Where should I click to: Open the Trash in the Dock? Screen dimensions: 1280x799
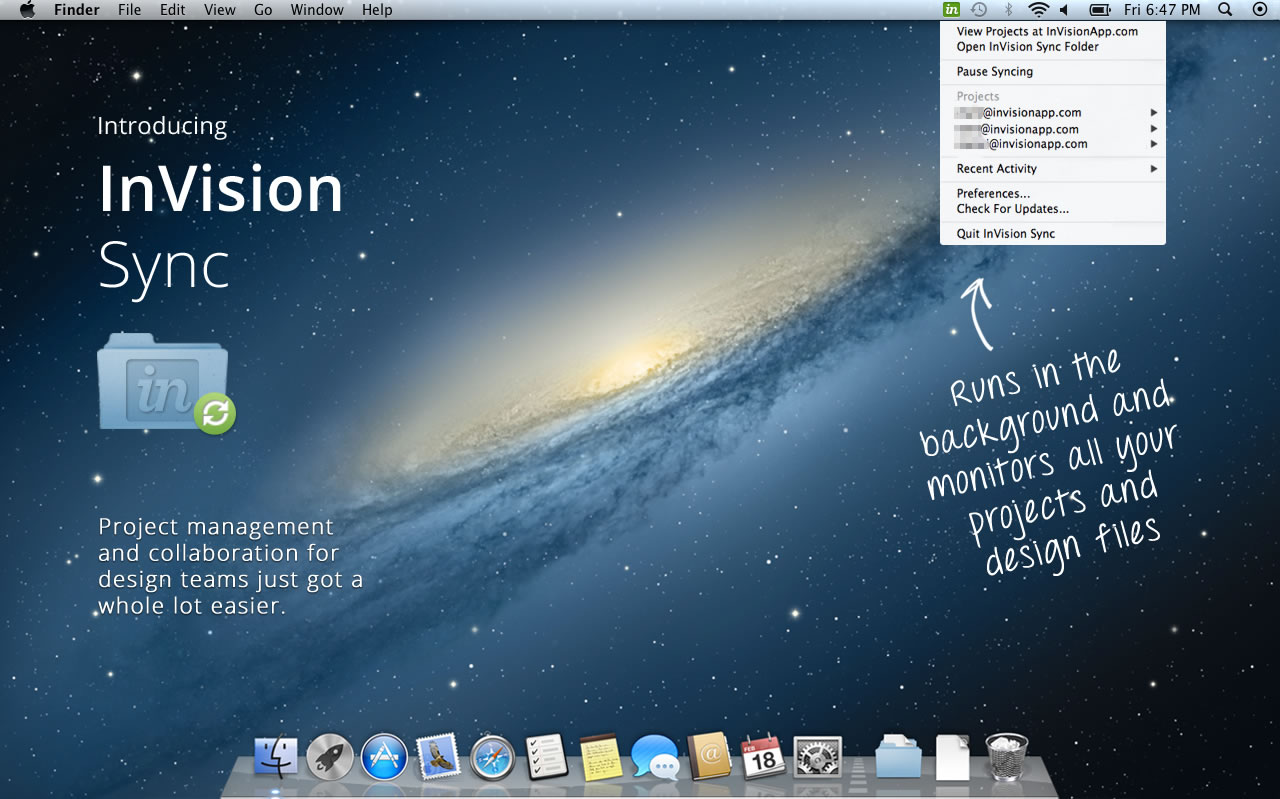point(1007,757)
